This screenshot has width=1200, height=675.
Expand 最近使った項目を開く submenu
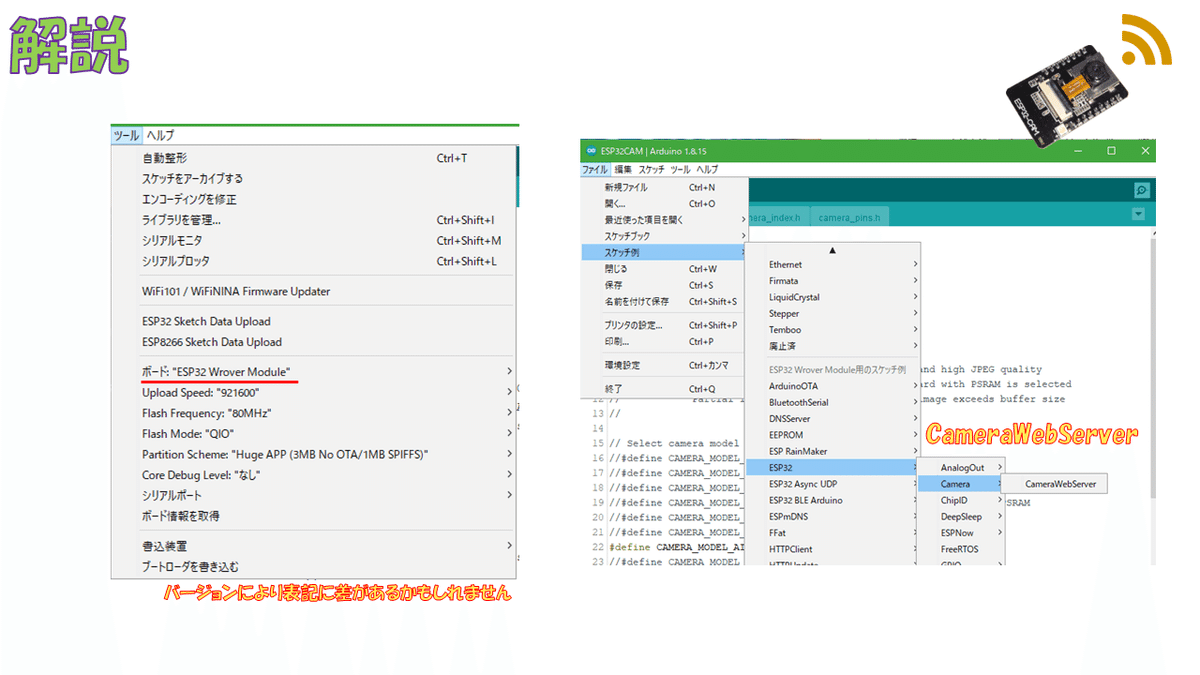(664, 219)
